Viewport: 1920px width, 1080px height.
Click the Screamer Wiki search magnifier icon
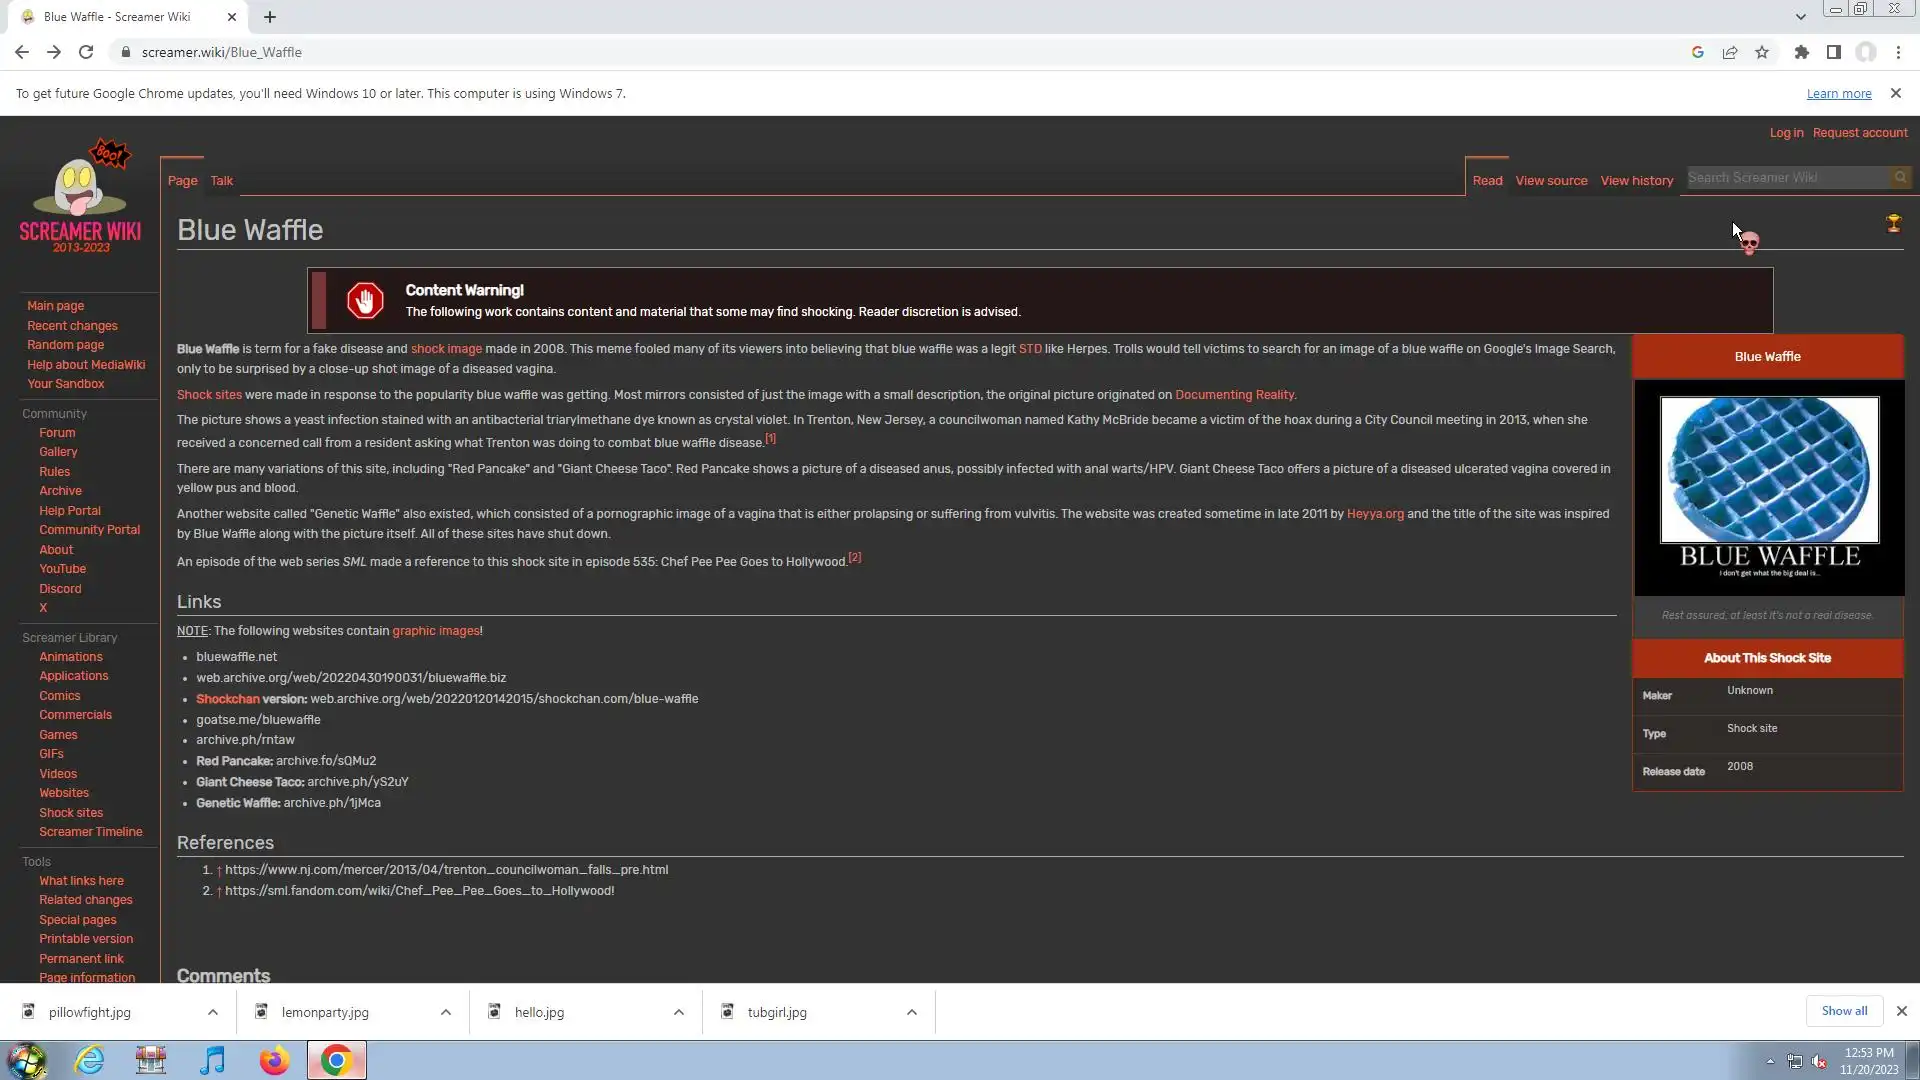1900,178
